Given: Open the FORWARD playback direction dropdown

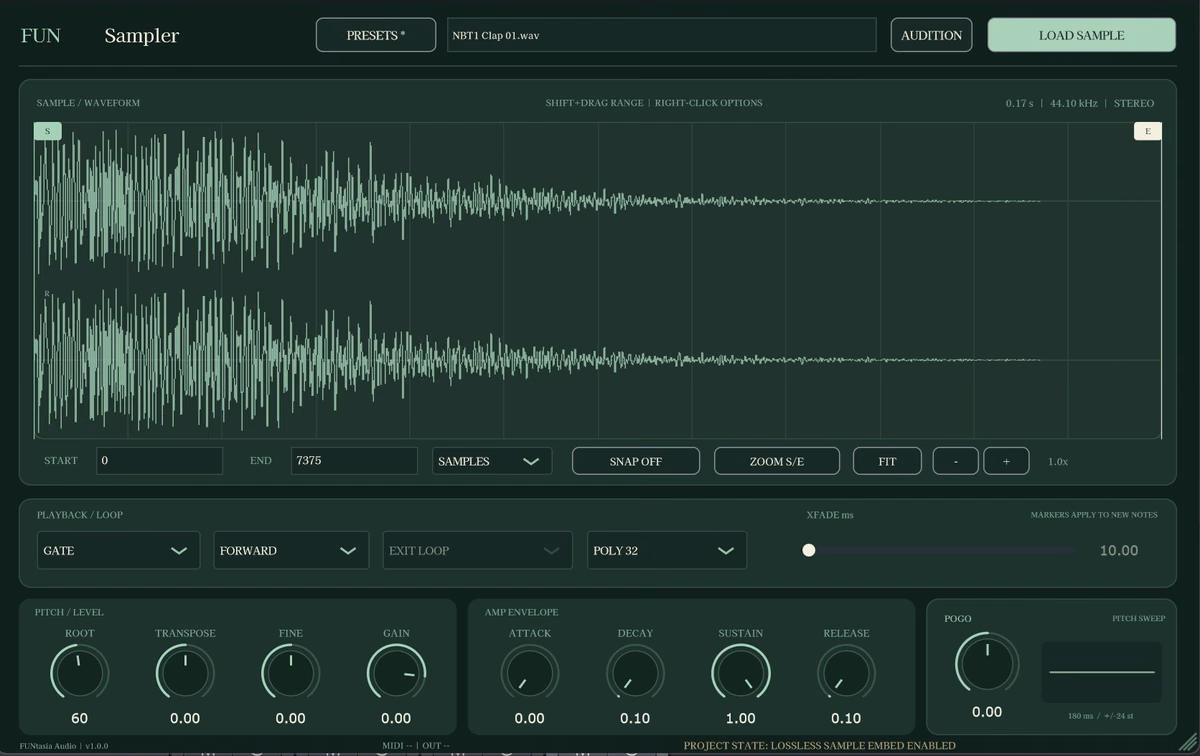Looking at the screenshot, I should [x=291, y=550].
